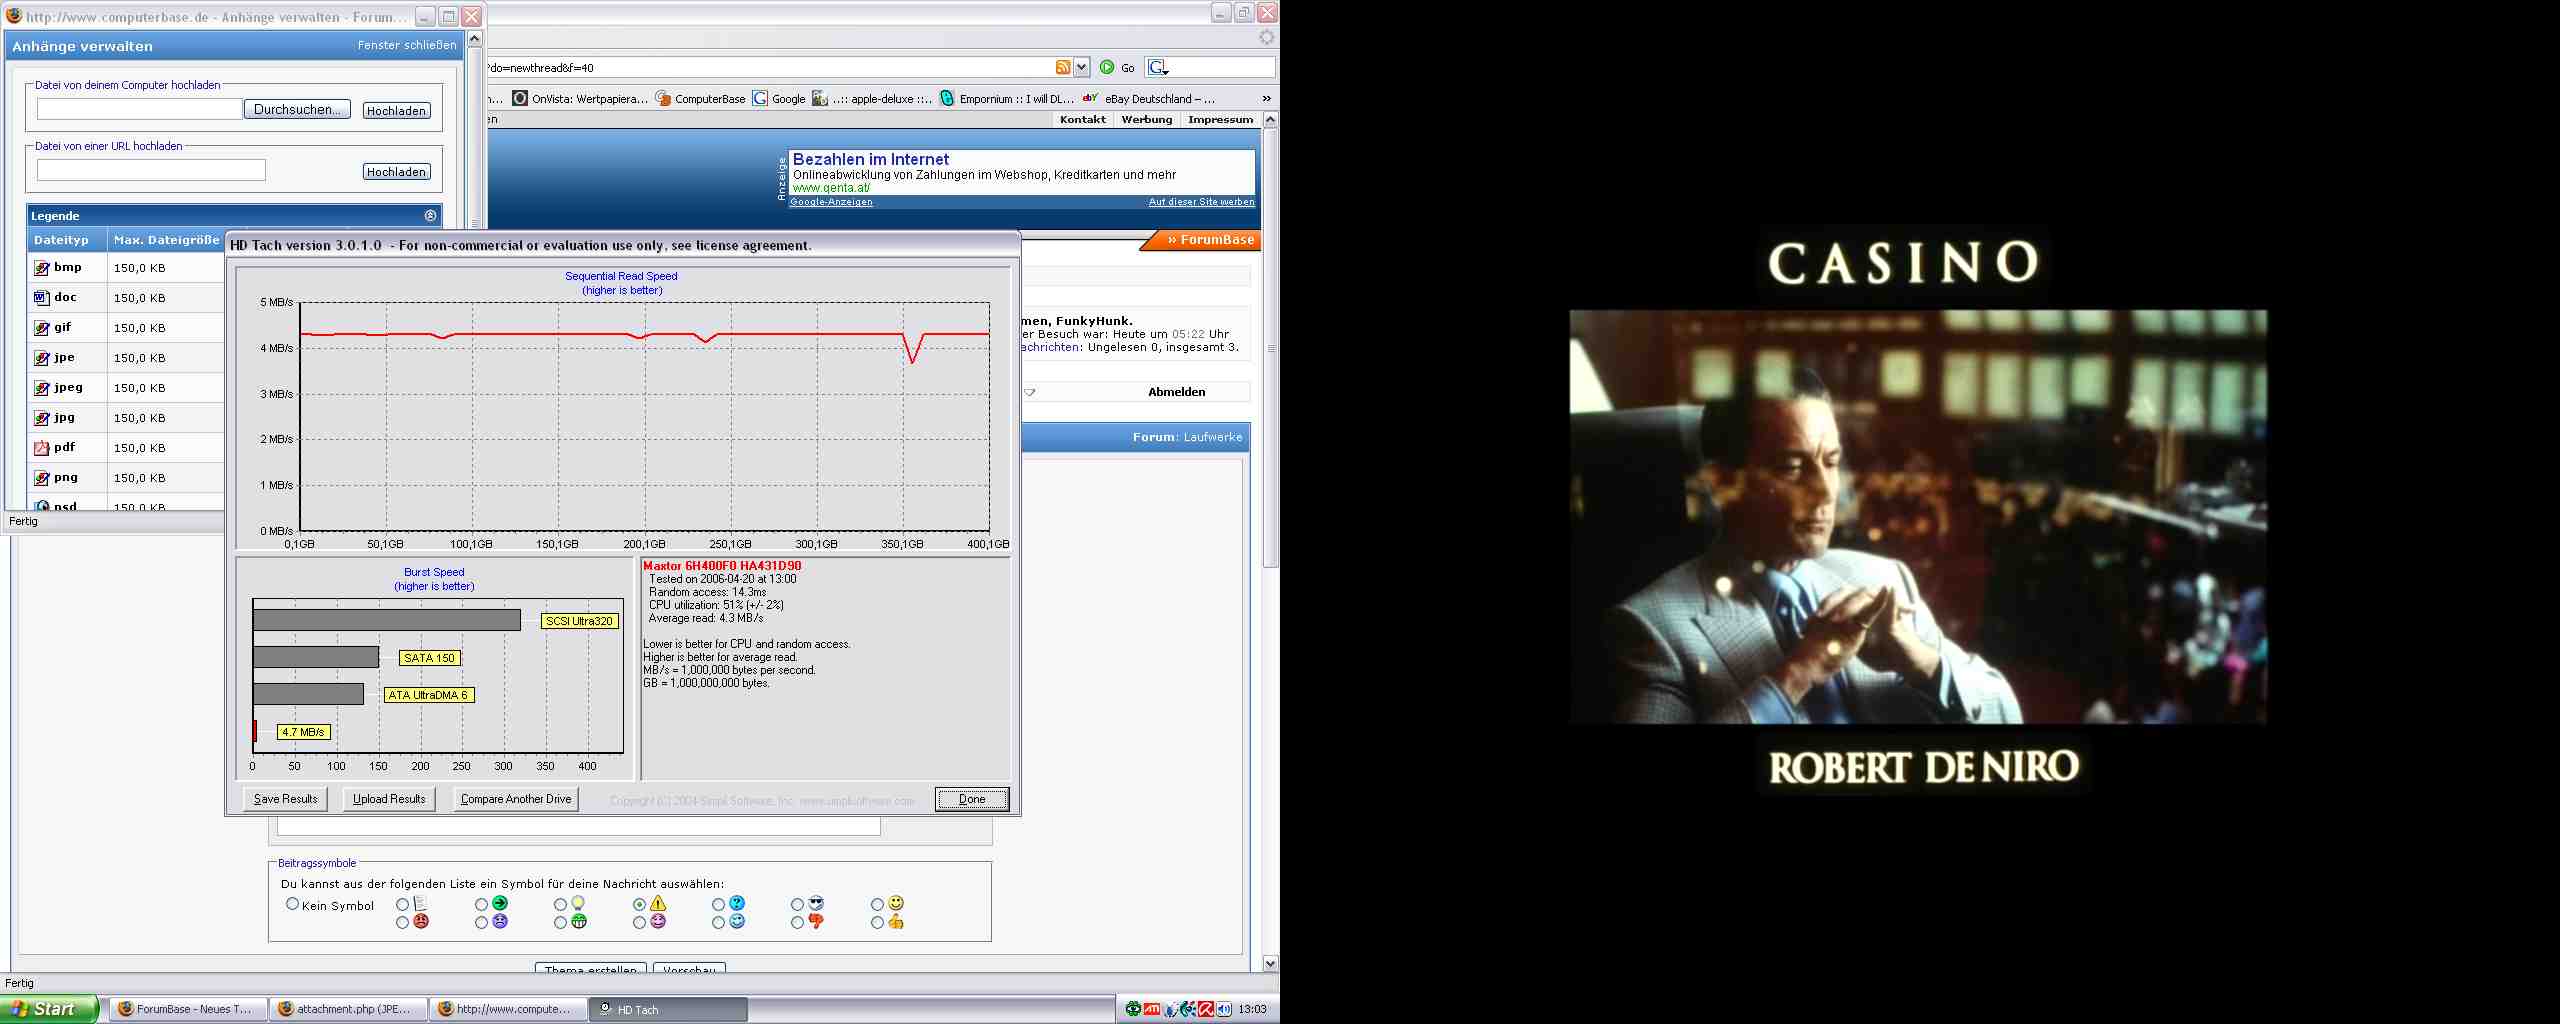Click the Windows Start button
Screen dimensions: 2560x1024
[x=49, y=1009]
